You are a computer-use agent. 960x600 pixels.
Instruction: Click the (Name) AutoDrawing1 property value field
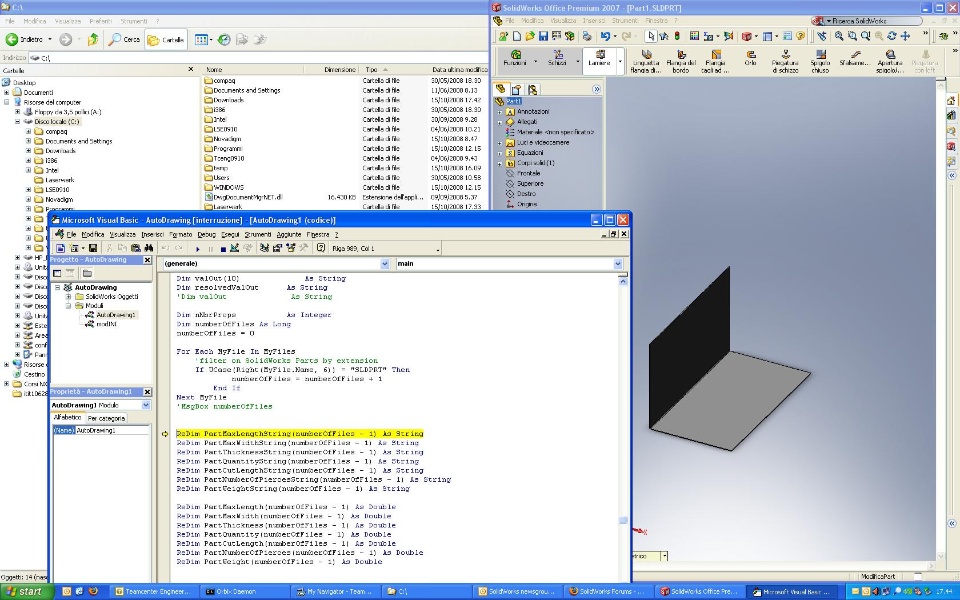112,430
